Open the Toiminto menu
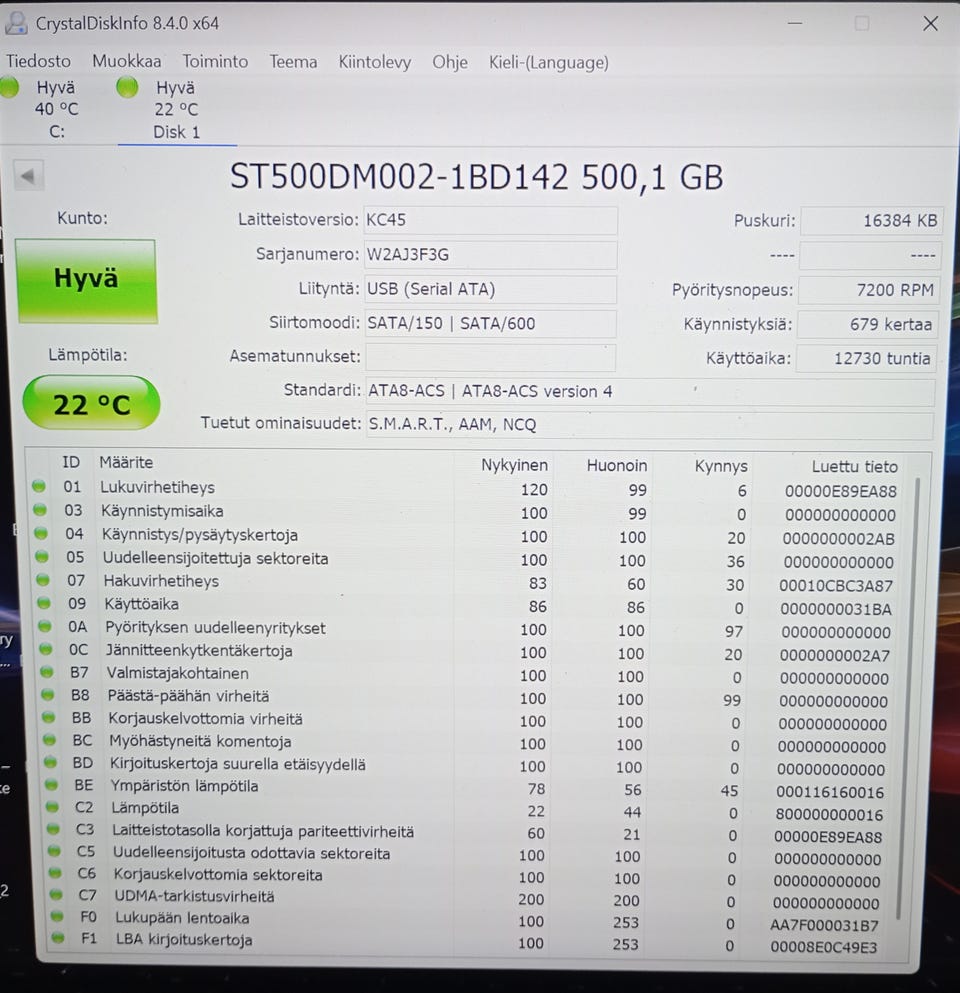960x993 pixels. [215, 61]
